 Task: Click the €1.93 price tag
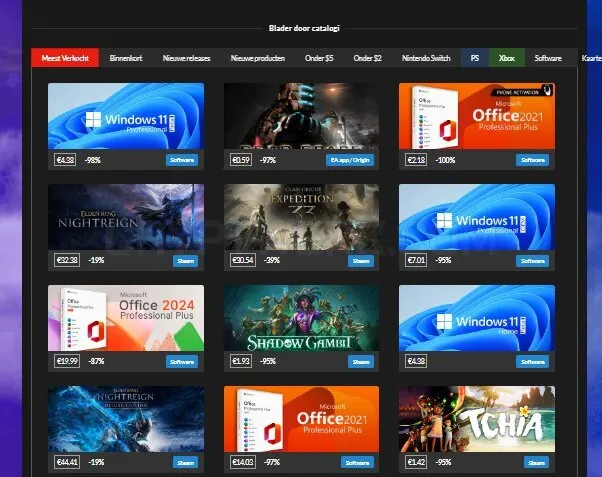[x=241, y=361]
